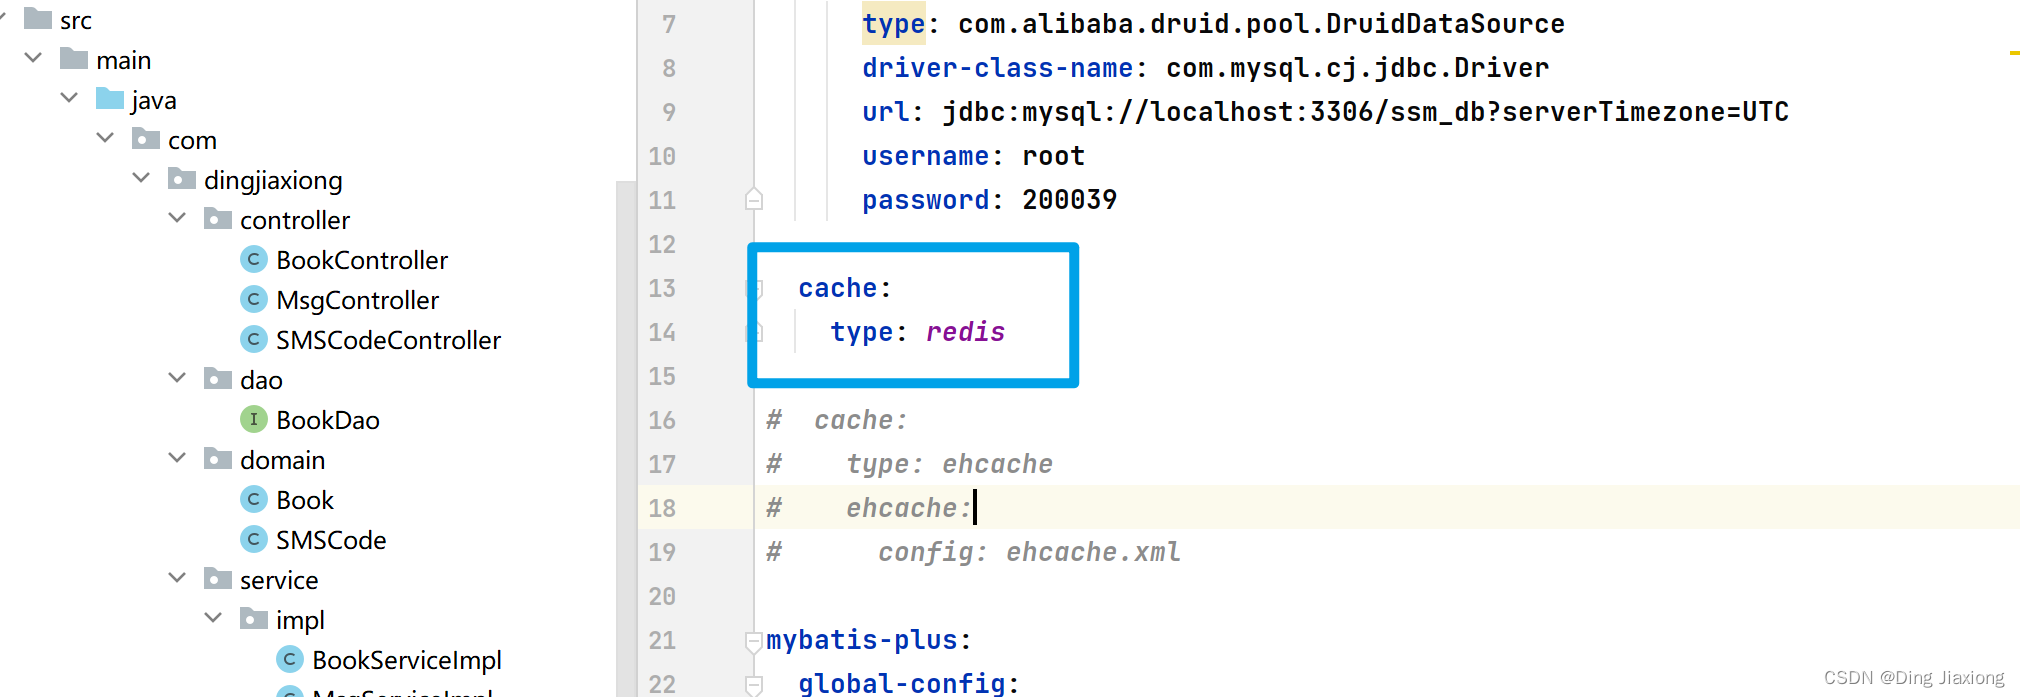
Task: Select the dingjiaxiong package
Action: tap(273, 180)
